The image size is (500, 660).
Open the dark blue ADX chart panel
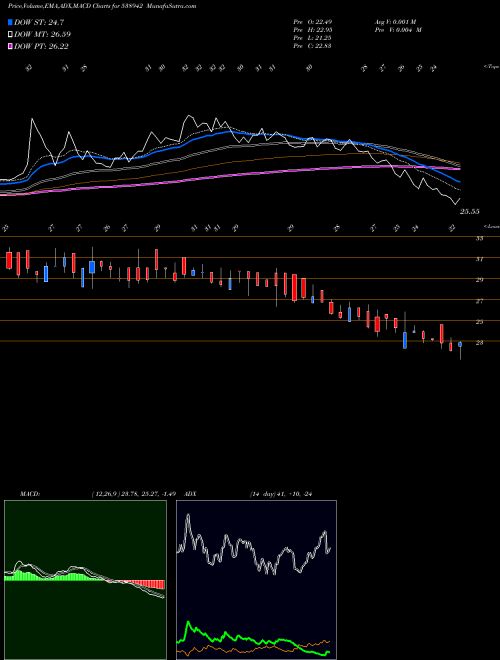click(256, 580)
